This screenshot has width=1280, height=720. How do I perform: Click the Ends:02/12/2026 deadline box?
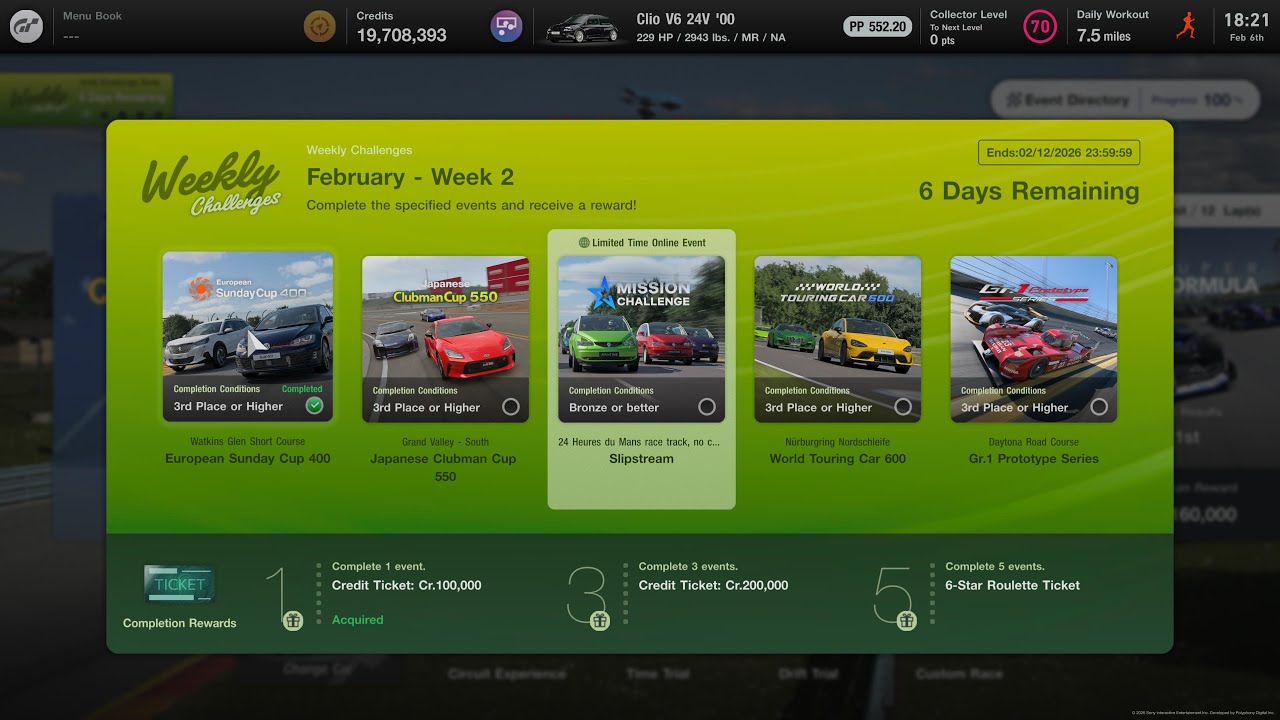tap(1059, 153)
